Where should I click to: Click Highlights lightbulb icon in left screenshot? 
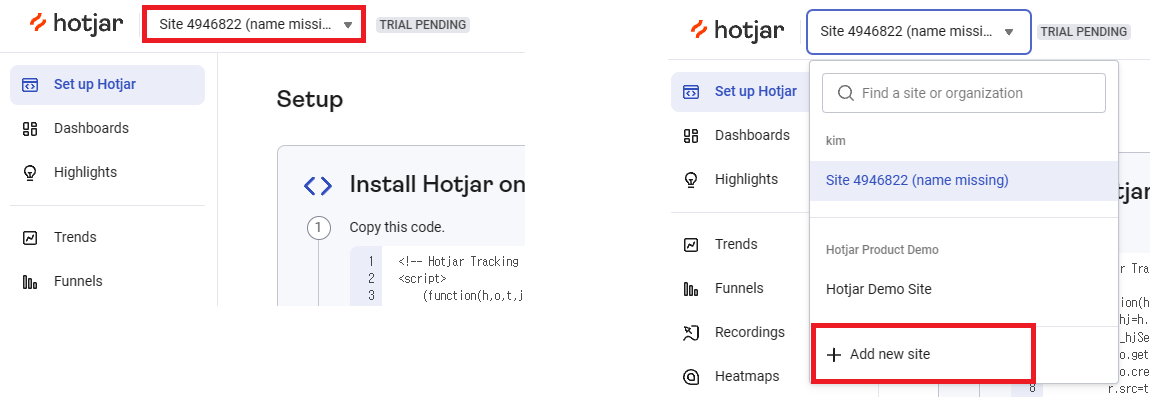(30, 173)
